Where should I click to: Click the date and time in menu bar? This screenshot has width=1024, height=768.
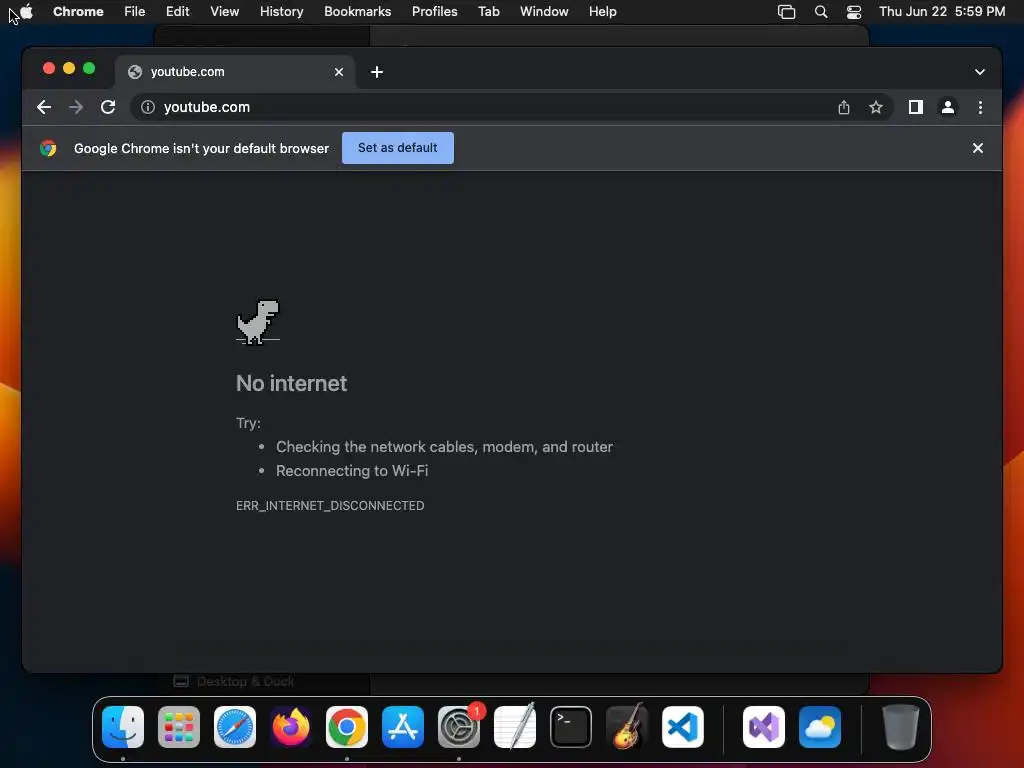[x=942, y=11]
